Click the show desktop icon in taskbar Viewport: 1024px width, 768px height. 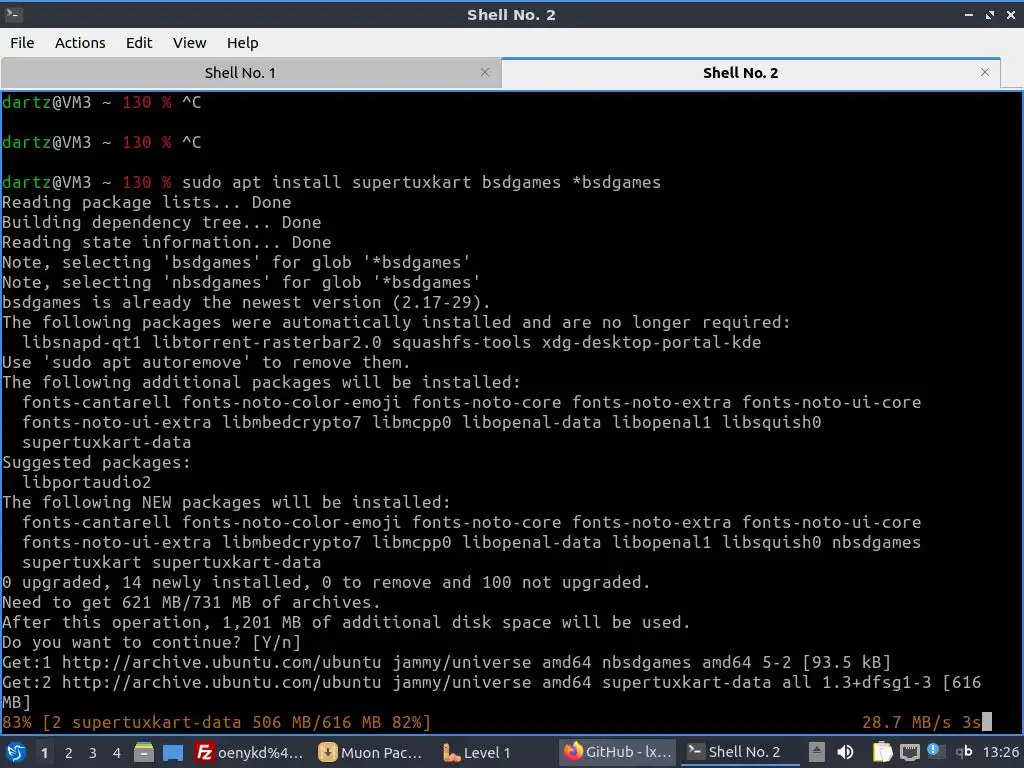pyautogui.click(x=172, y=753)
